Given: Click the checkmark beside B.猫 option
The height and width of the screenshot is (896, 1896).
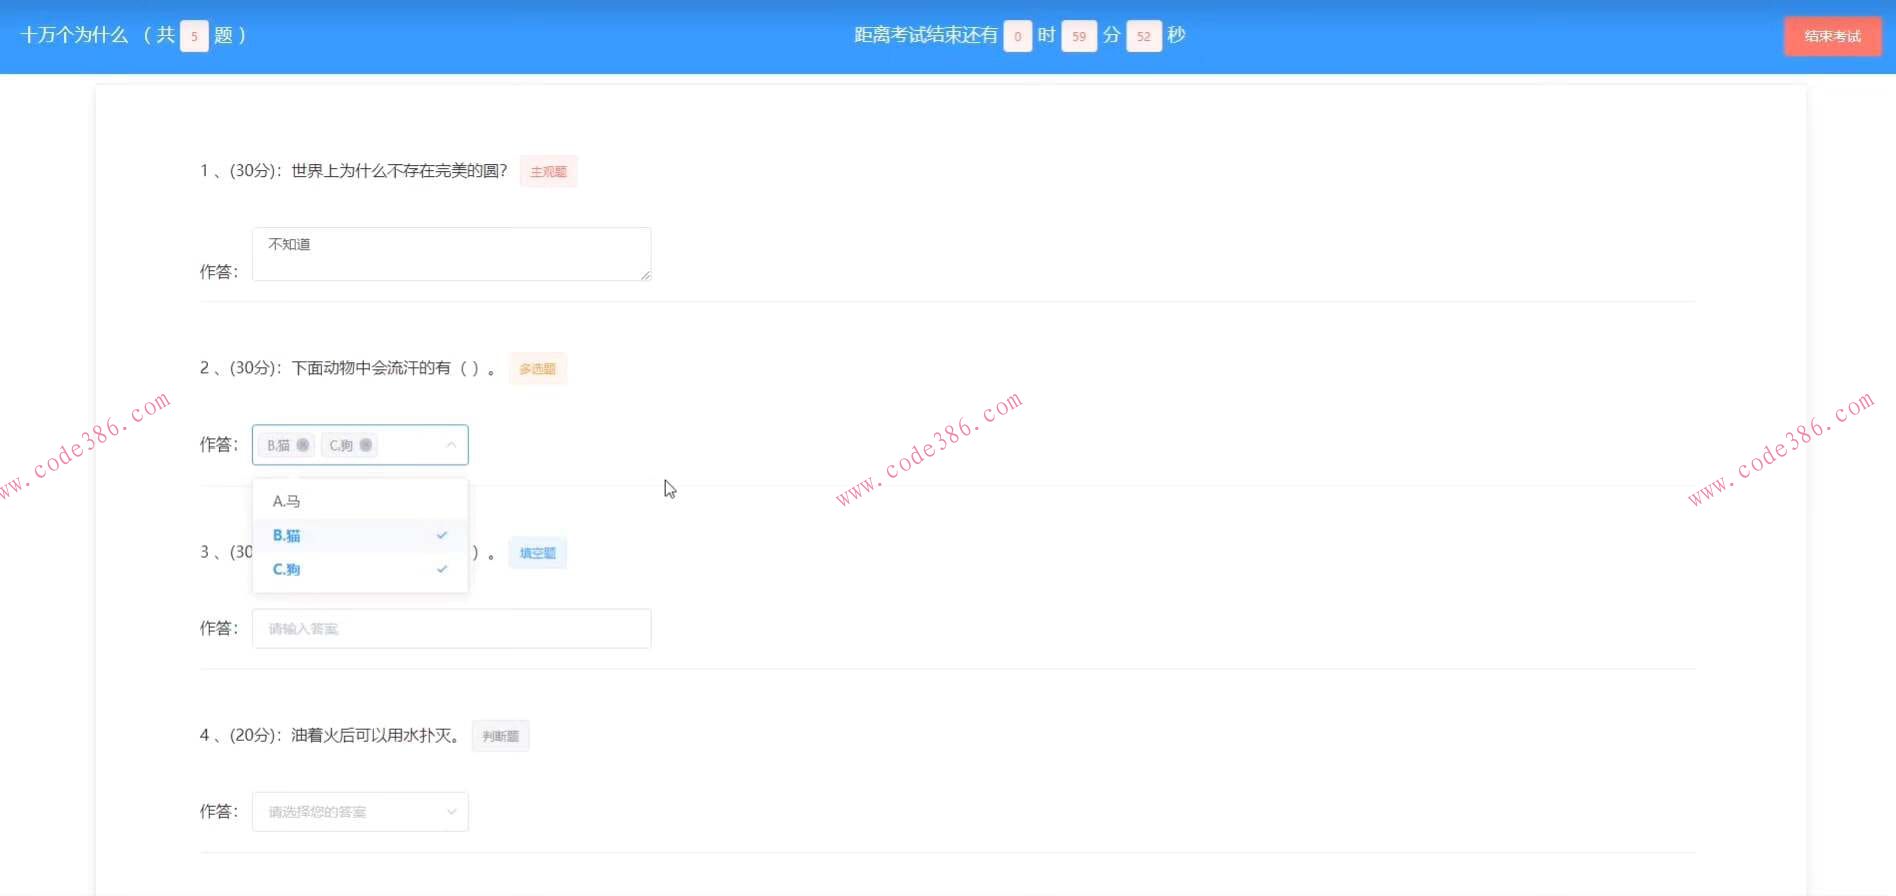Looking at the screenshot, I should [442, 535].
